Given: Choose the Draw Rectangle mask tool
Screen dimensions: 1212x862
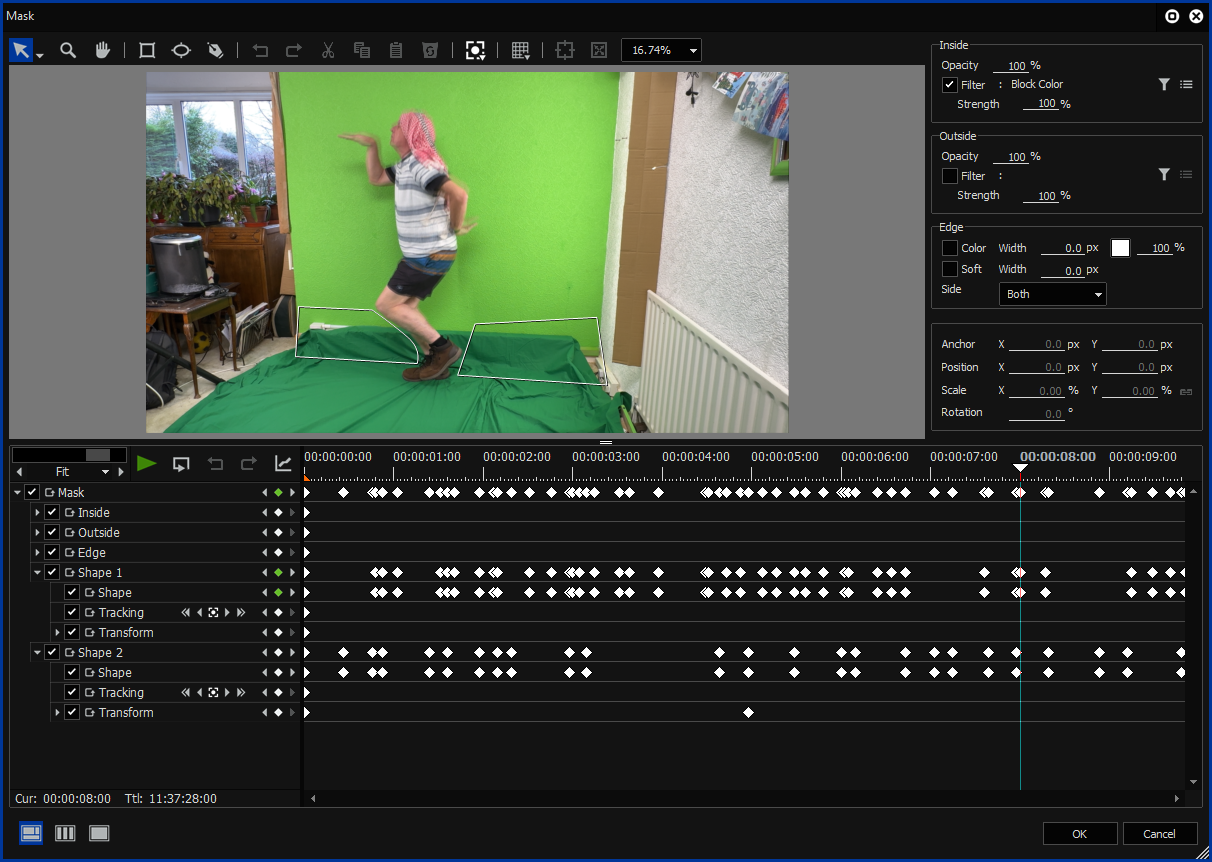Looking at the screenshot, I should click(x=147, y=50).
